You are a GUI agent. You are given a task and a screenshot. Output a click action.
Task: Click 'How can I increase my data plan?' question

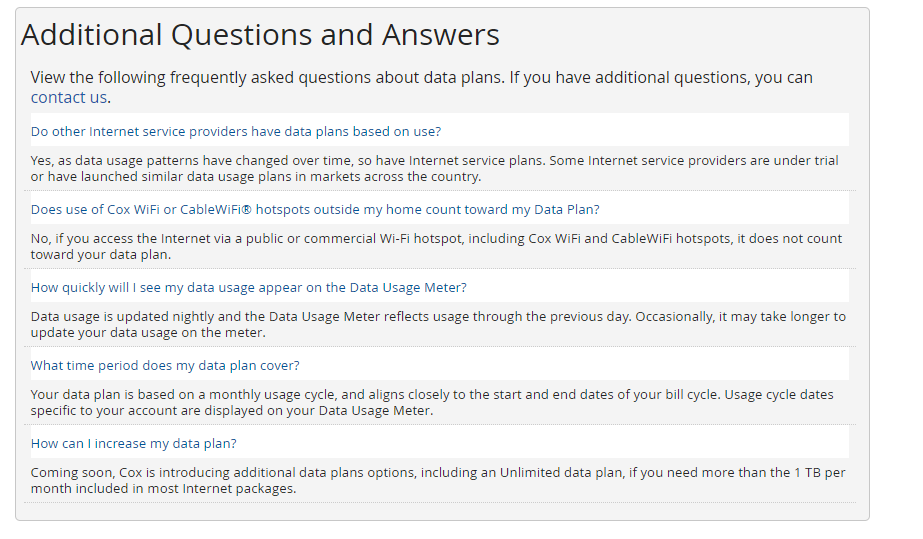point(133,443)
